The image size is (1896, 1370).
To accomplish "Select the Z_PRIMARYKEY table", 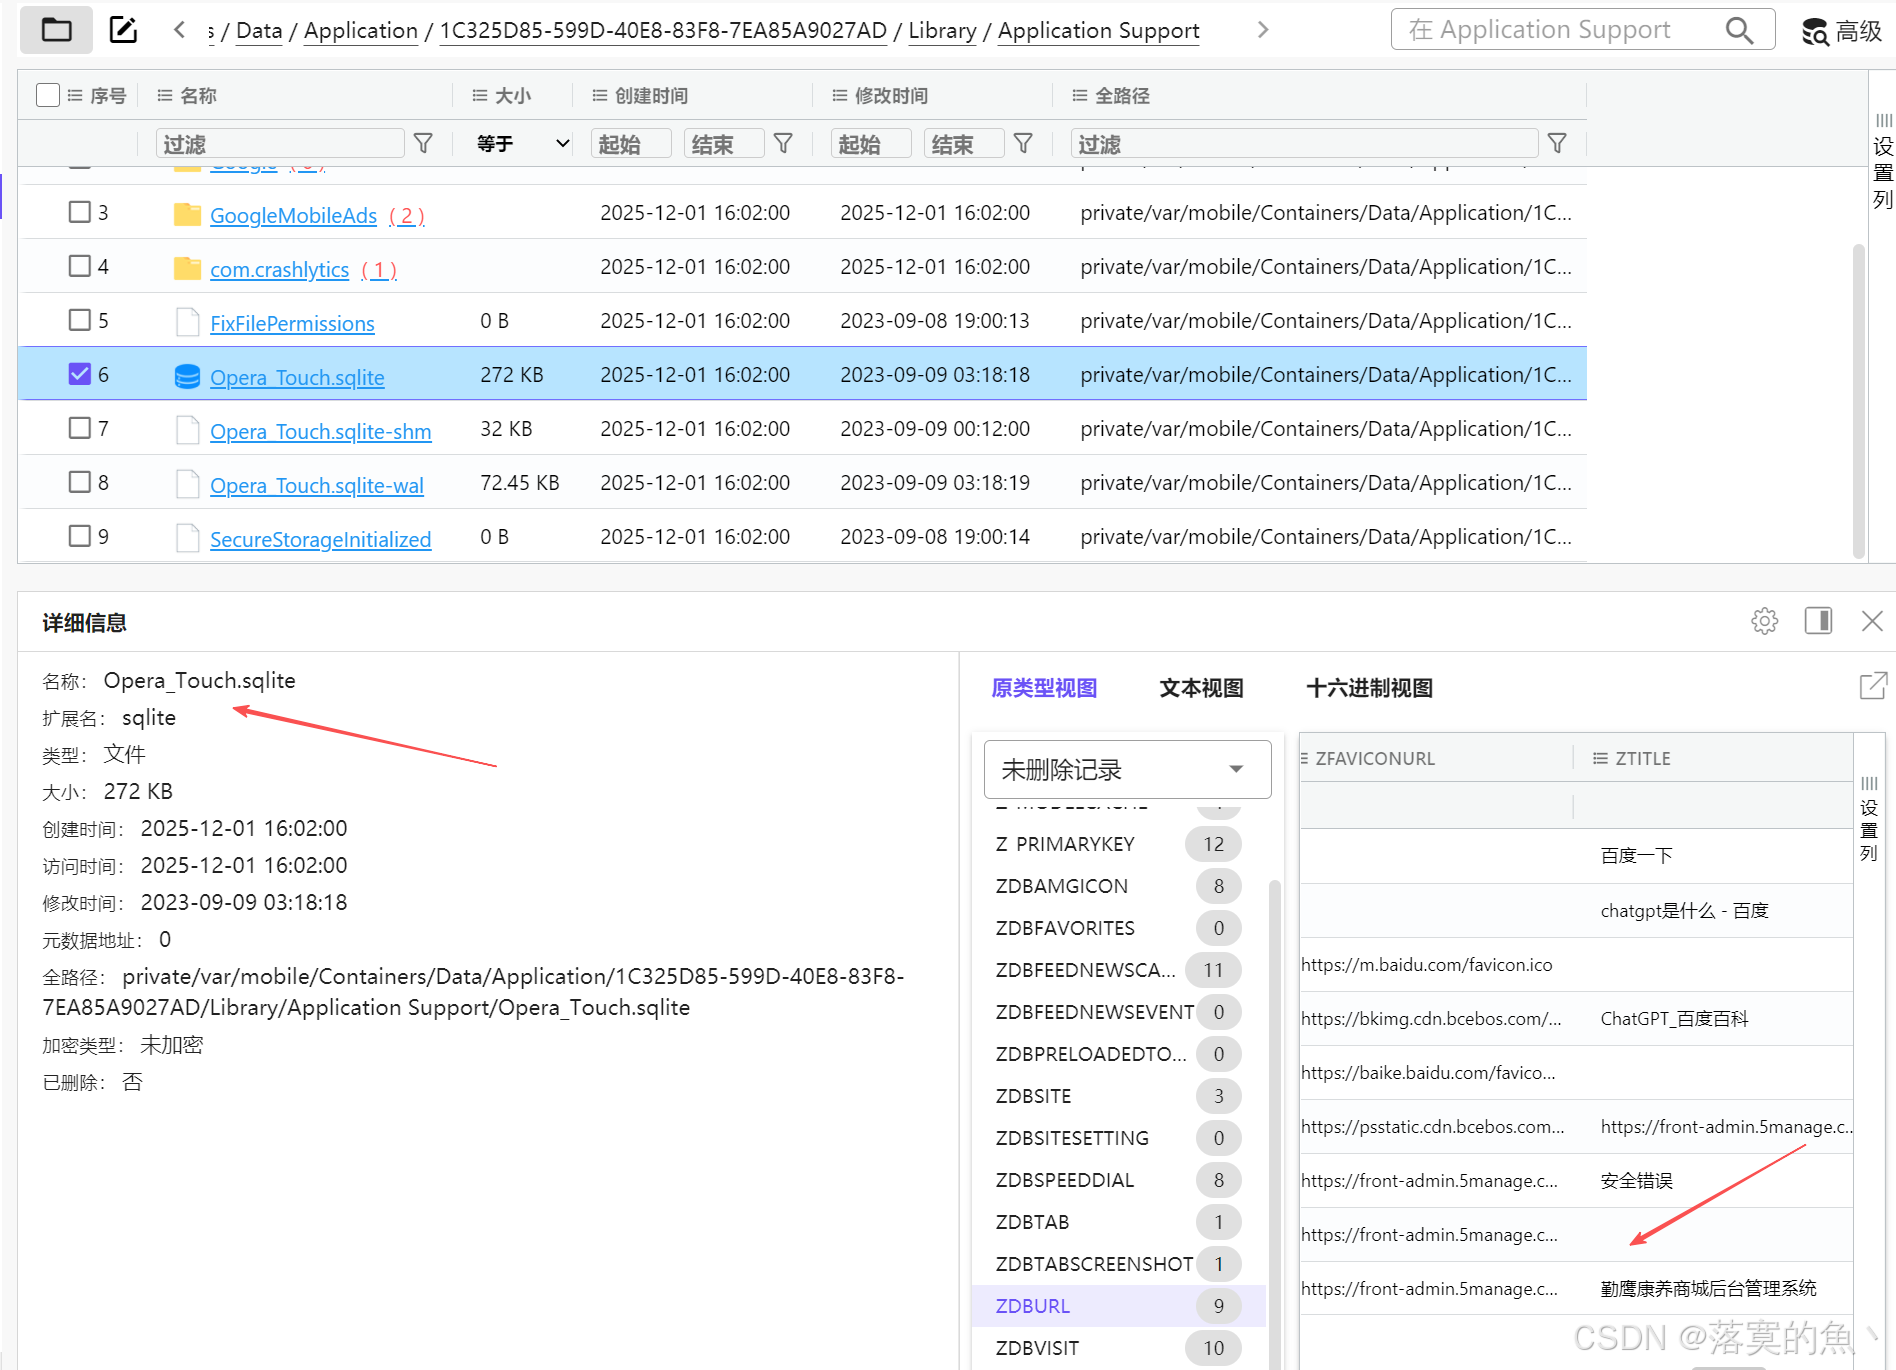I will click(1118, 844).
